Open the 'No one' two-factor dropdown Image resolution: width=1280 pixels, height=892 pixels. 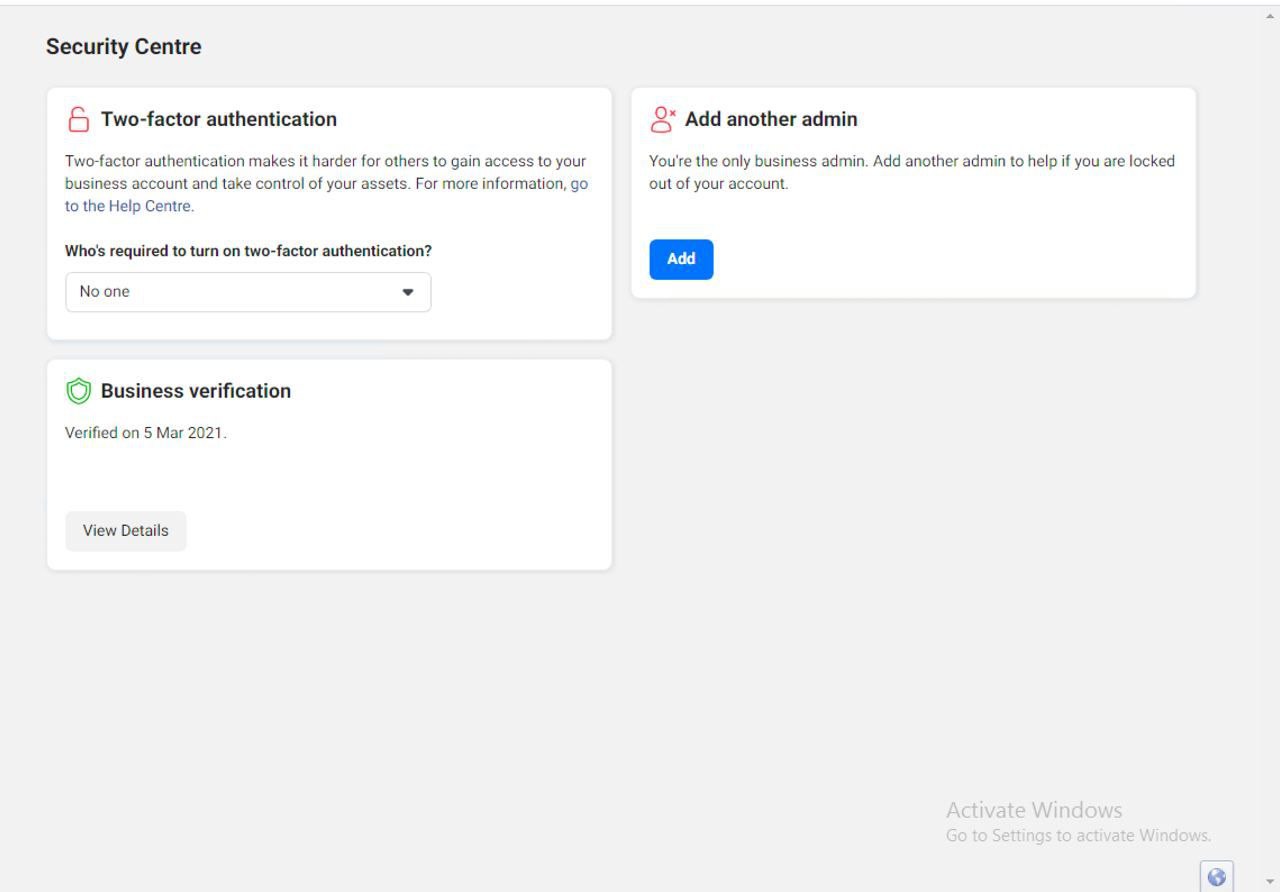(x=248, y=292)
